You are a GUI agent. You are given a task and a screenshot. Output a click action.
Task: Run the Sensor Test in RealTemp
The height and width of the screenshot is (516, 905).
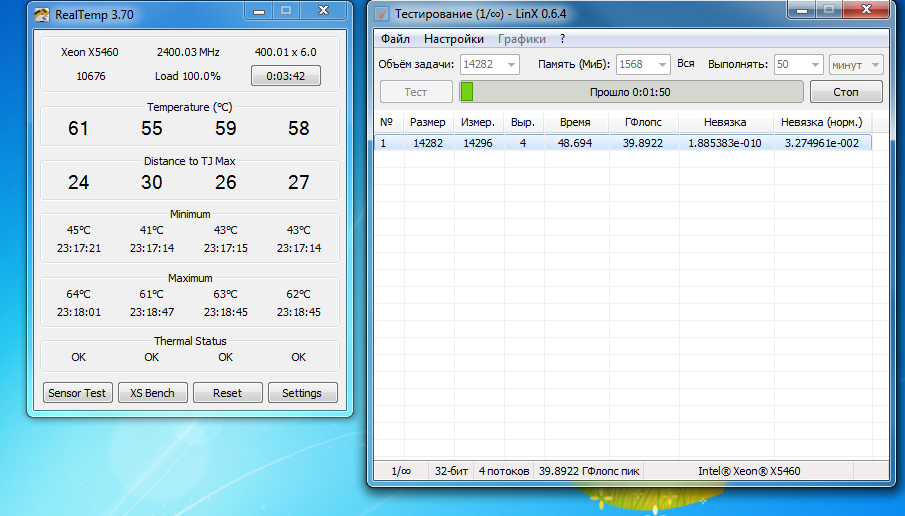(77, 392)
